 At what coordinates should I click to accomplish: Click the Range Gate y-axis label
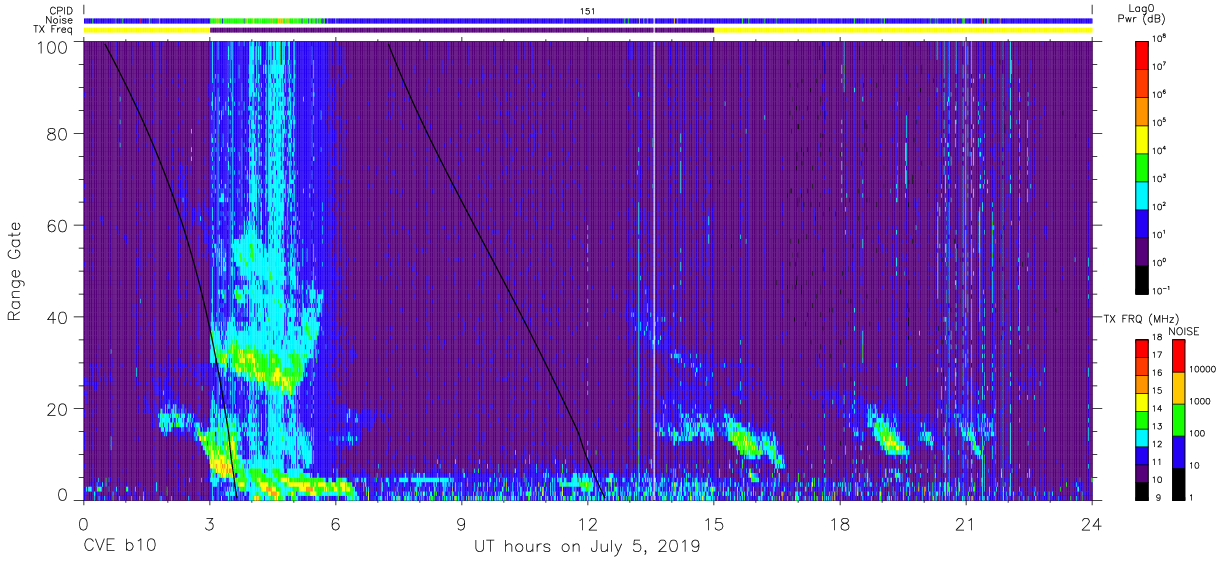coord(15,272)
